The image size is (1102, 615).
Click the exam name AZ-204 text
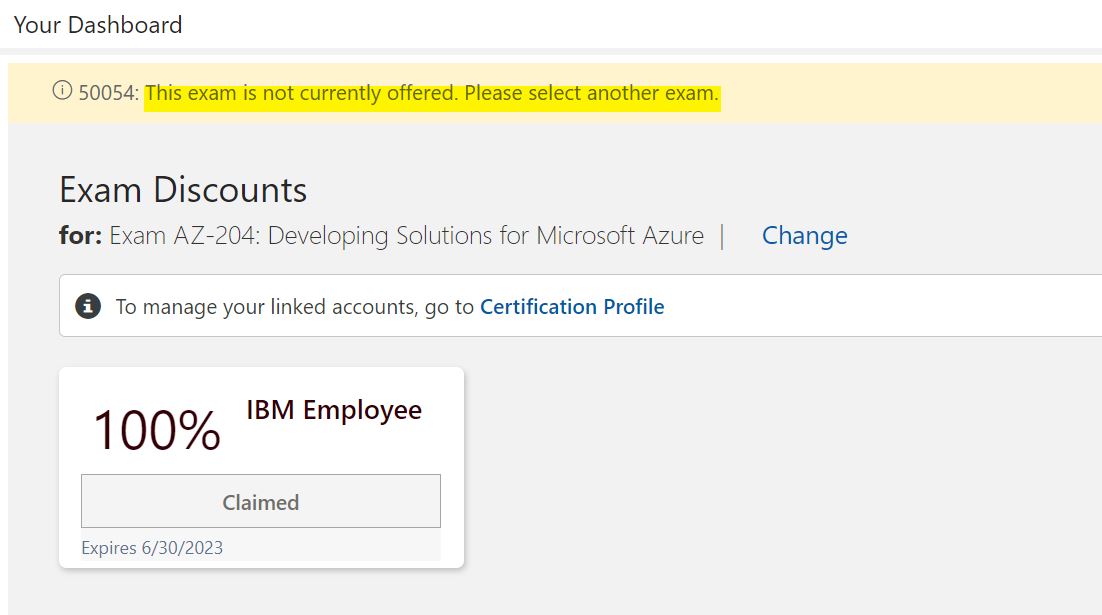coord(406,235)
